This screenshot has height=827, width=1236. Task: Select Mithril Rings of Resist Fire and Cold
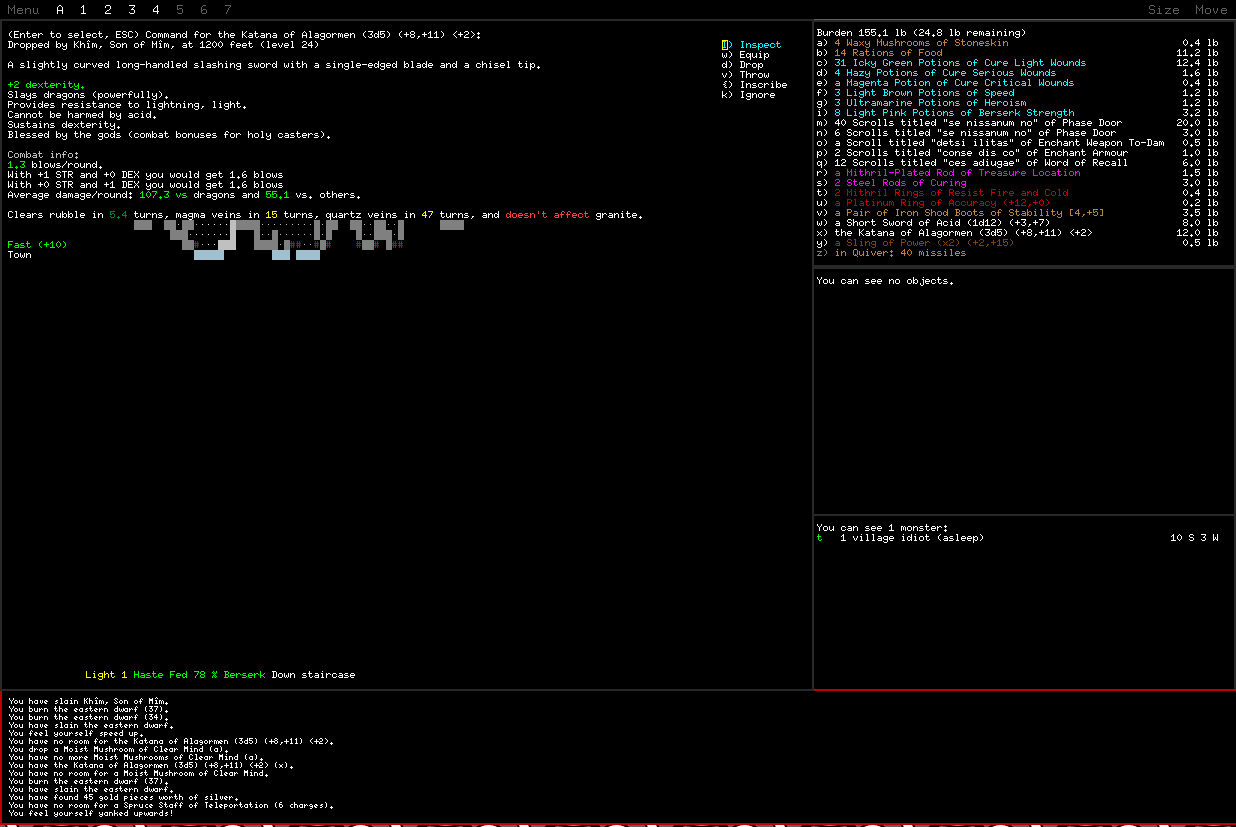tap(1017, 193)
